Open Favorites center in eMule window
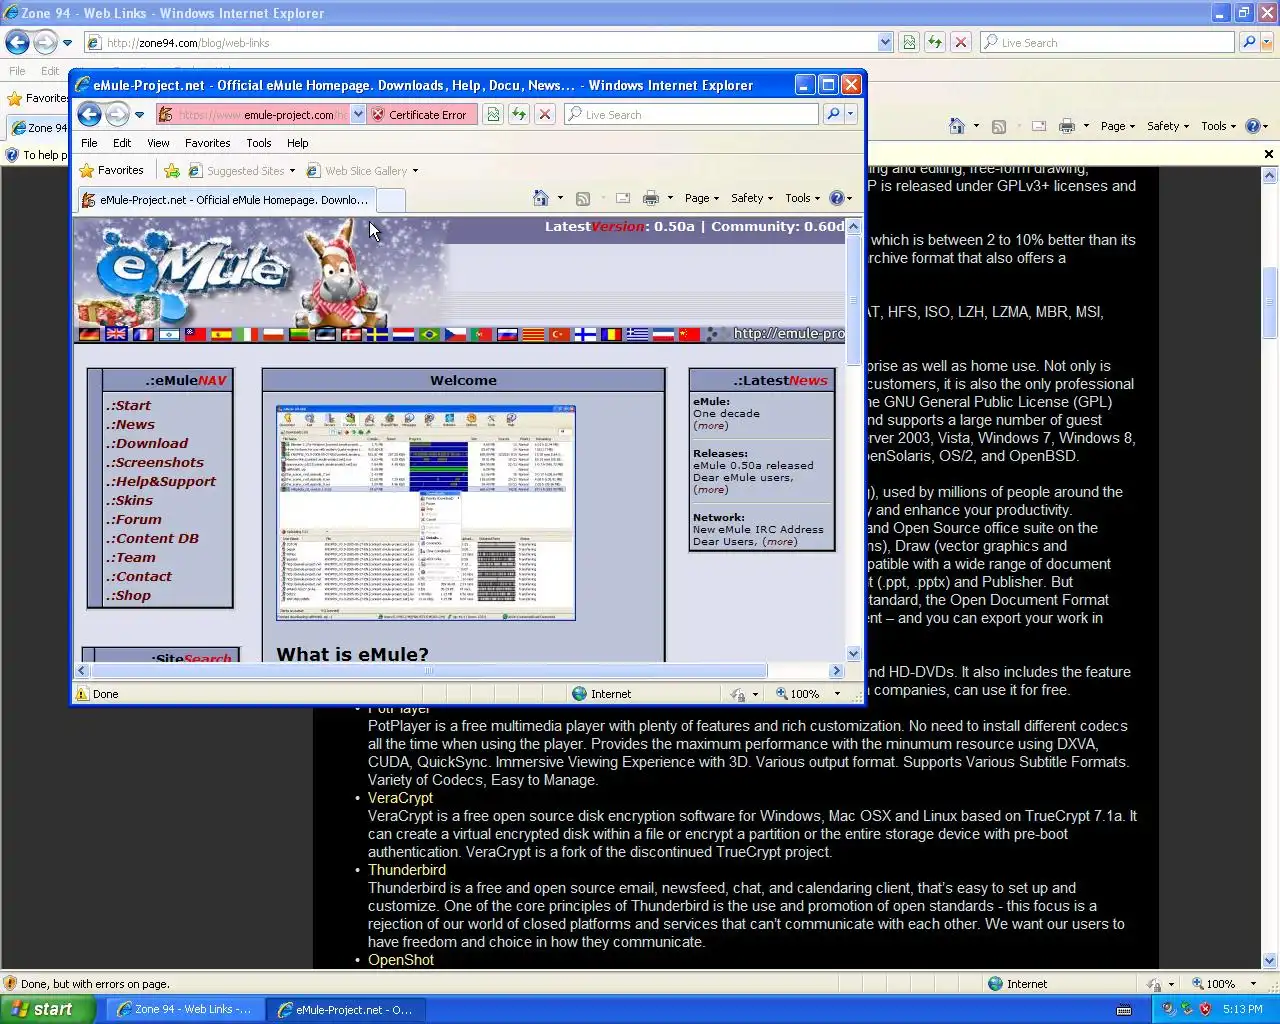Screen dimensions: 1280x1024 (x=111, y=171)
